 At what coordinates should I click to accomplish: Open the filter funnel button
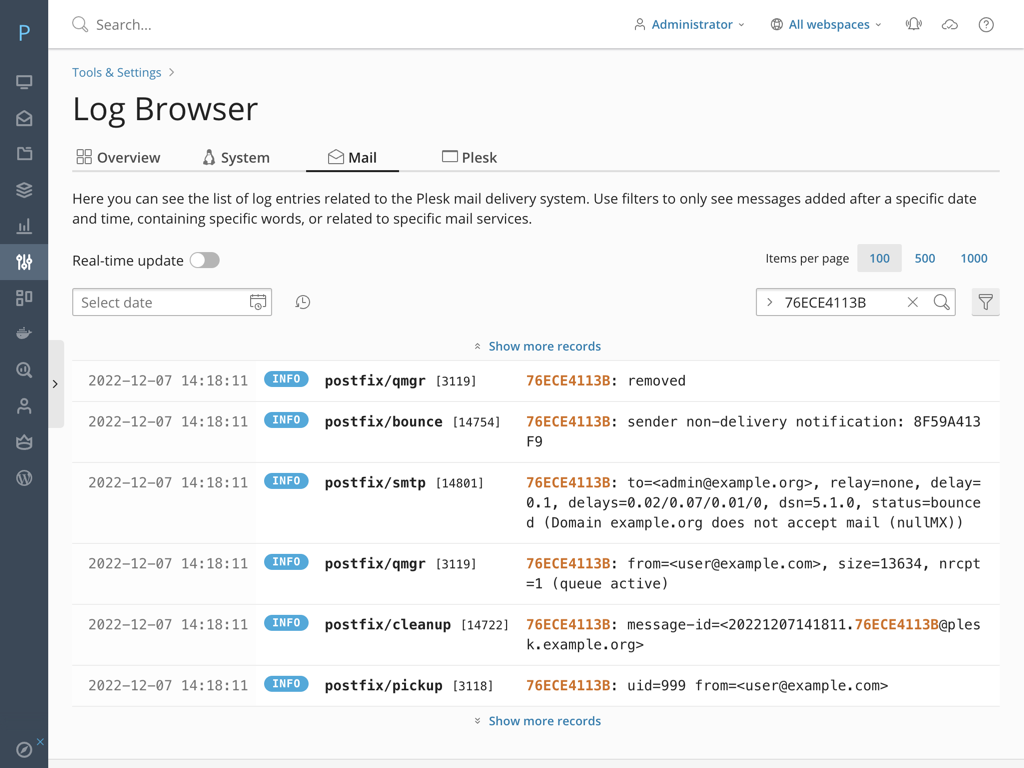point(985,302)
